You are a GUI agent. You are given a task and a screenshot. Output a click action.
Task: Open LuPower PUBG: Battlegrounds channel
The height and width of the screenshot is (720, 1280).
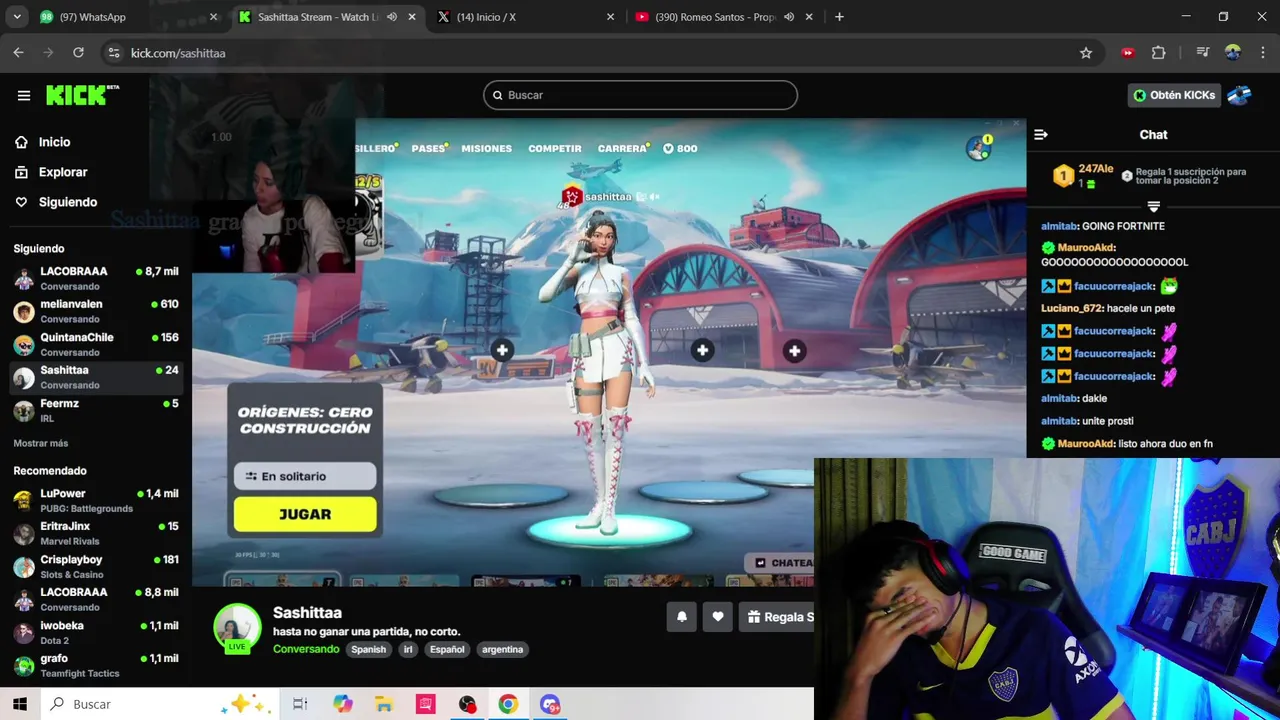click(x=96, y=500)
